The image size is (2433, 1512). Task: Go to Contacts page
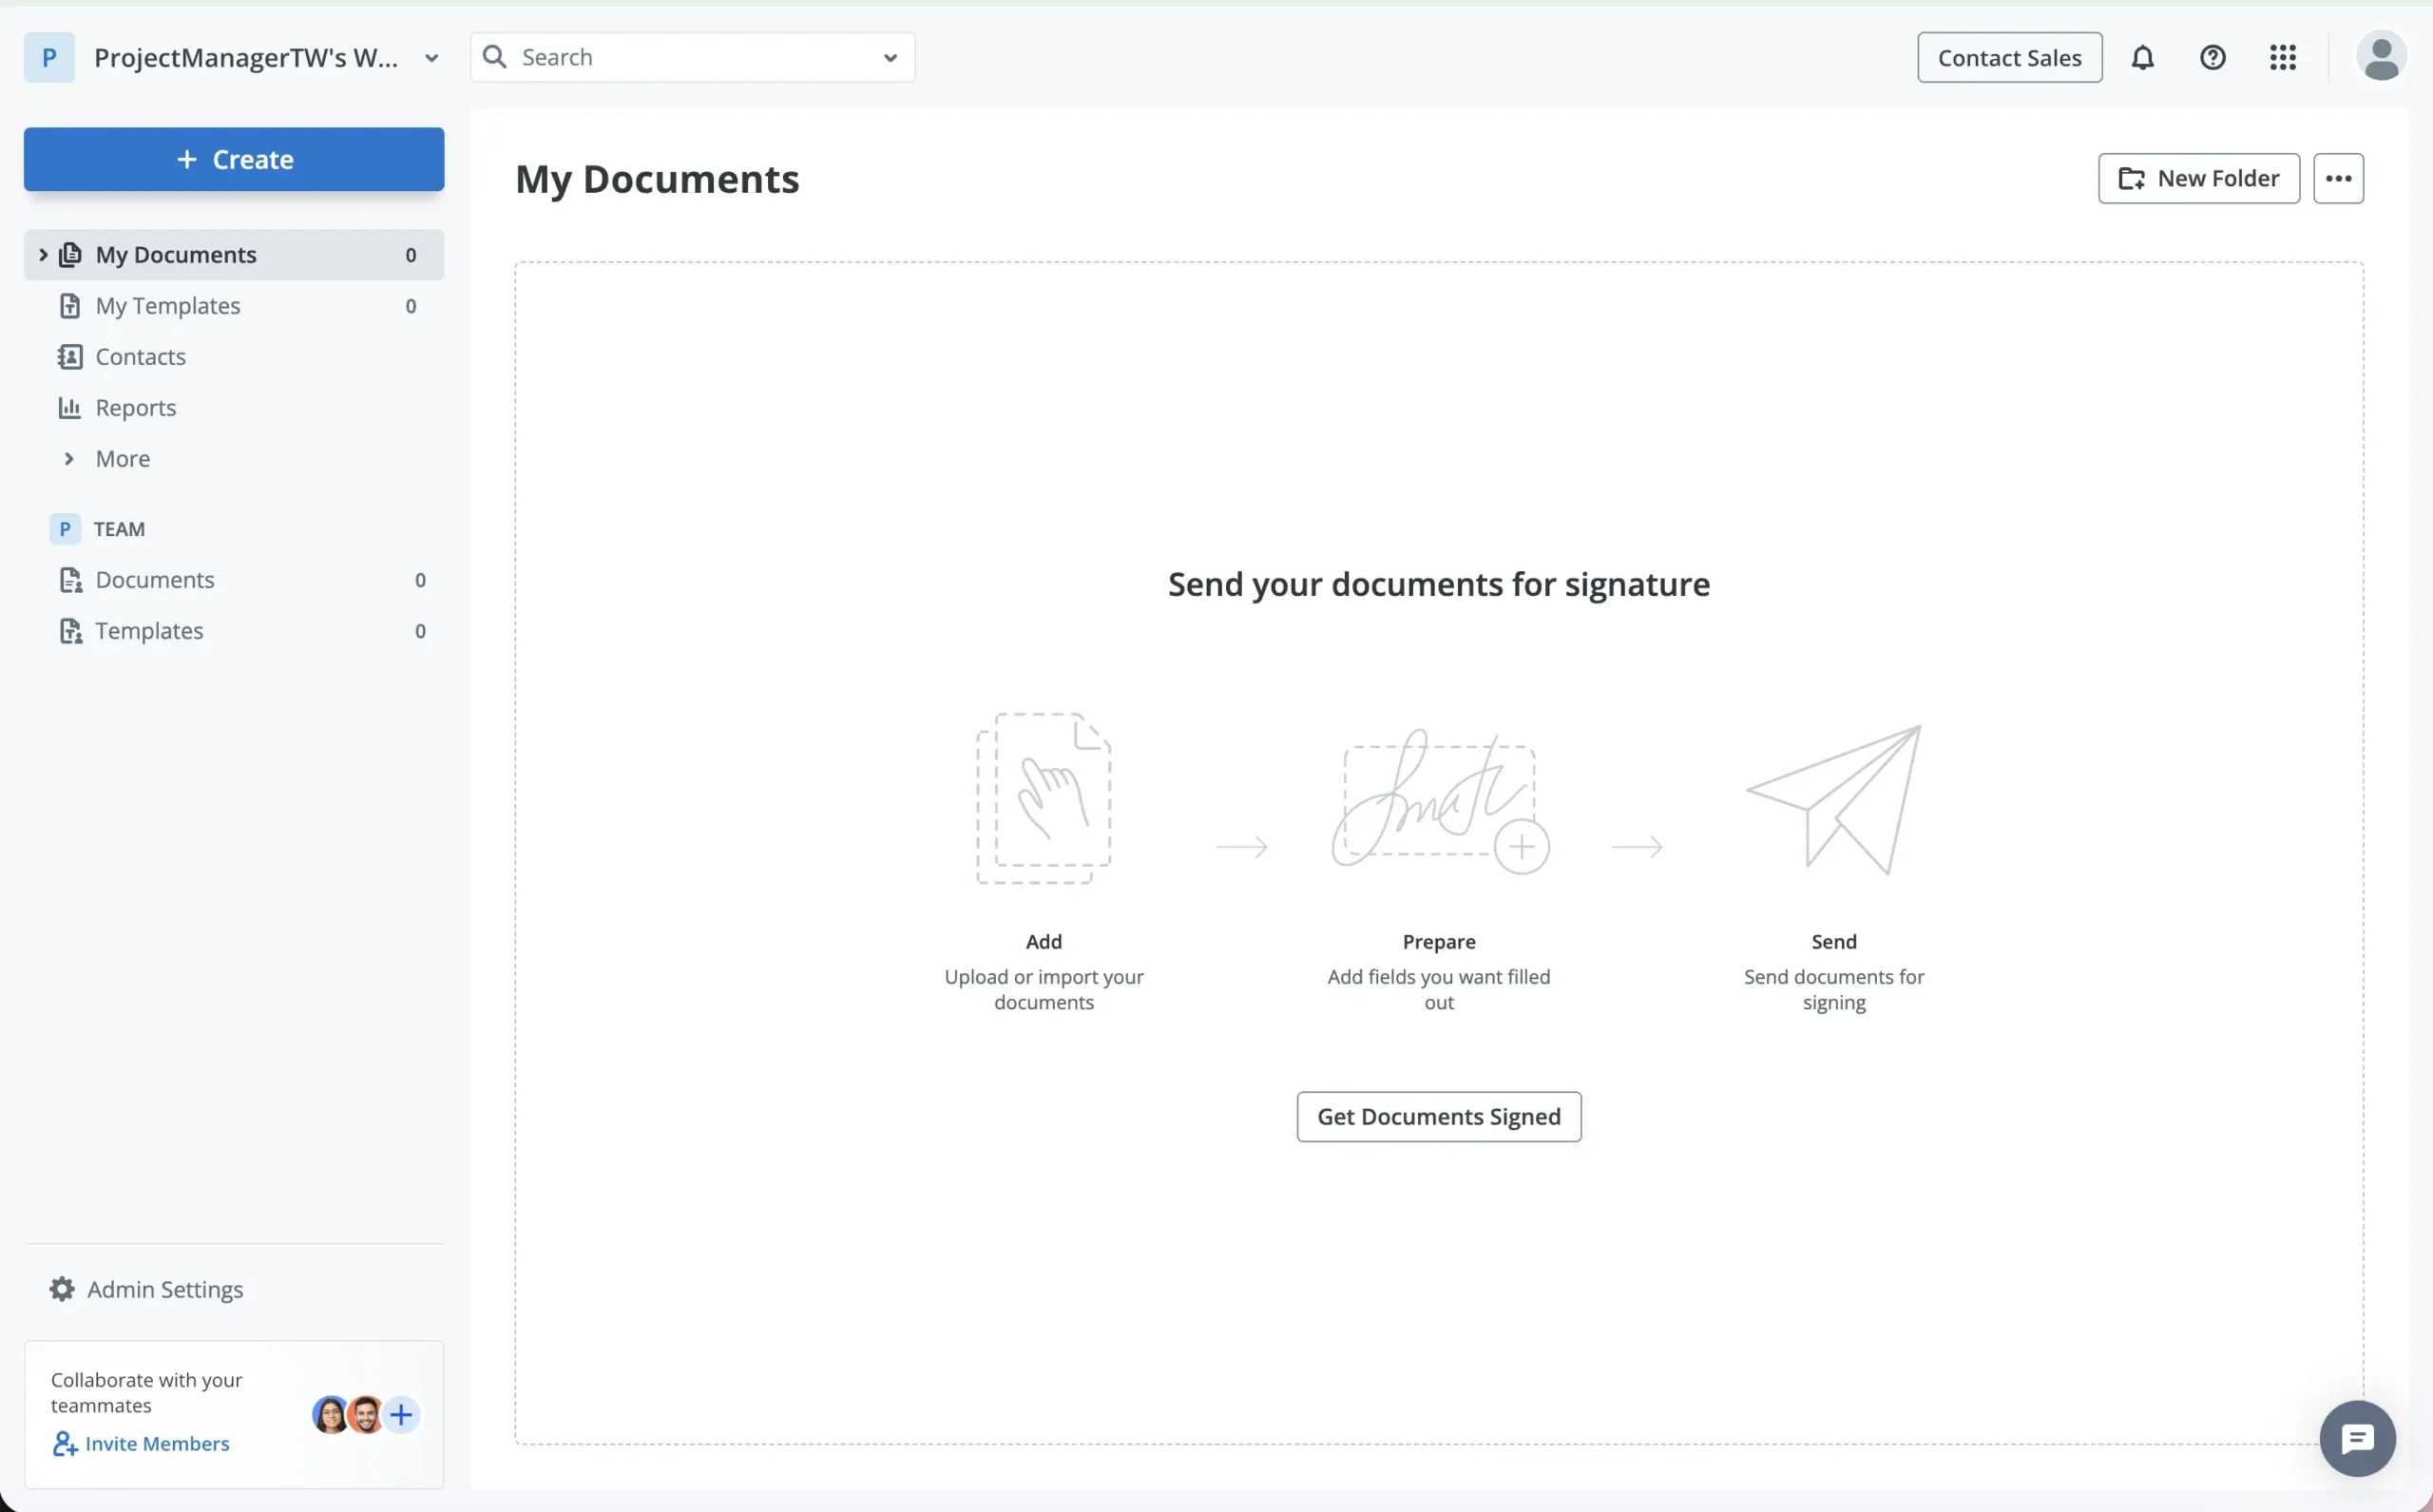(x=140, y=357)
